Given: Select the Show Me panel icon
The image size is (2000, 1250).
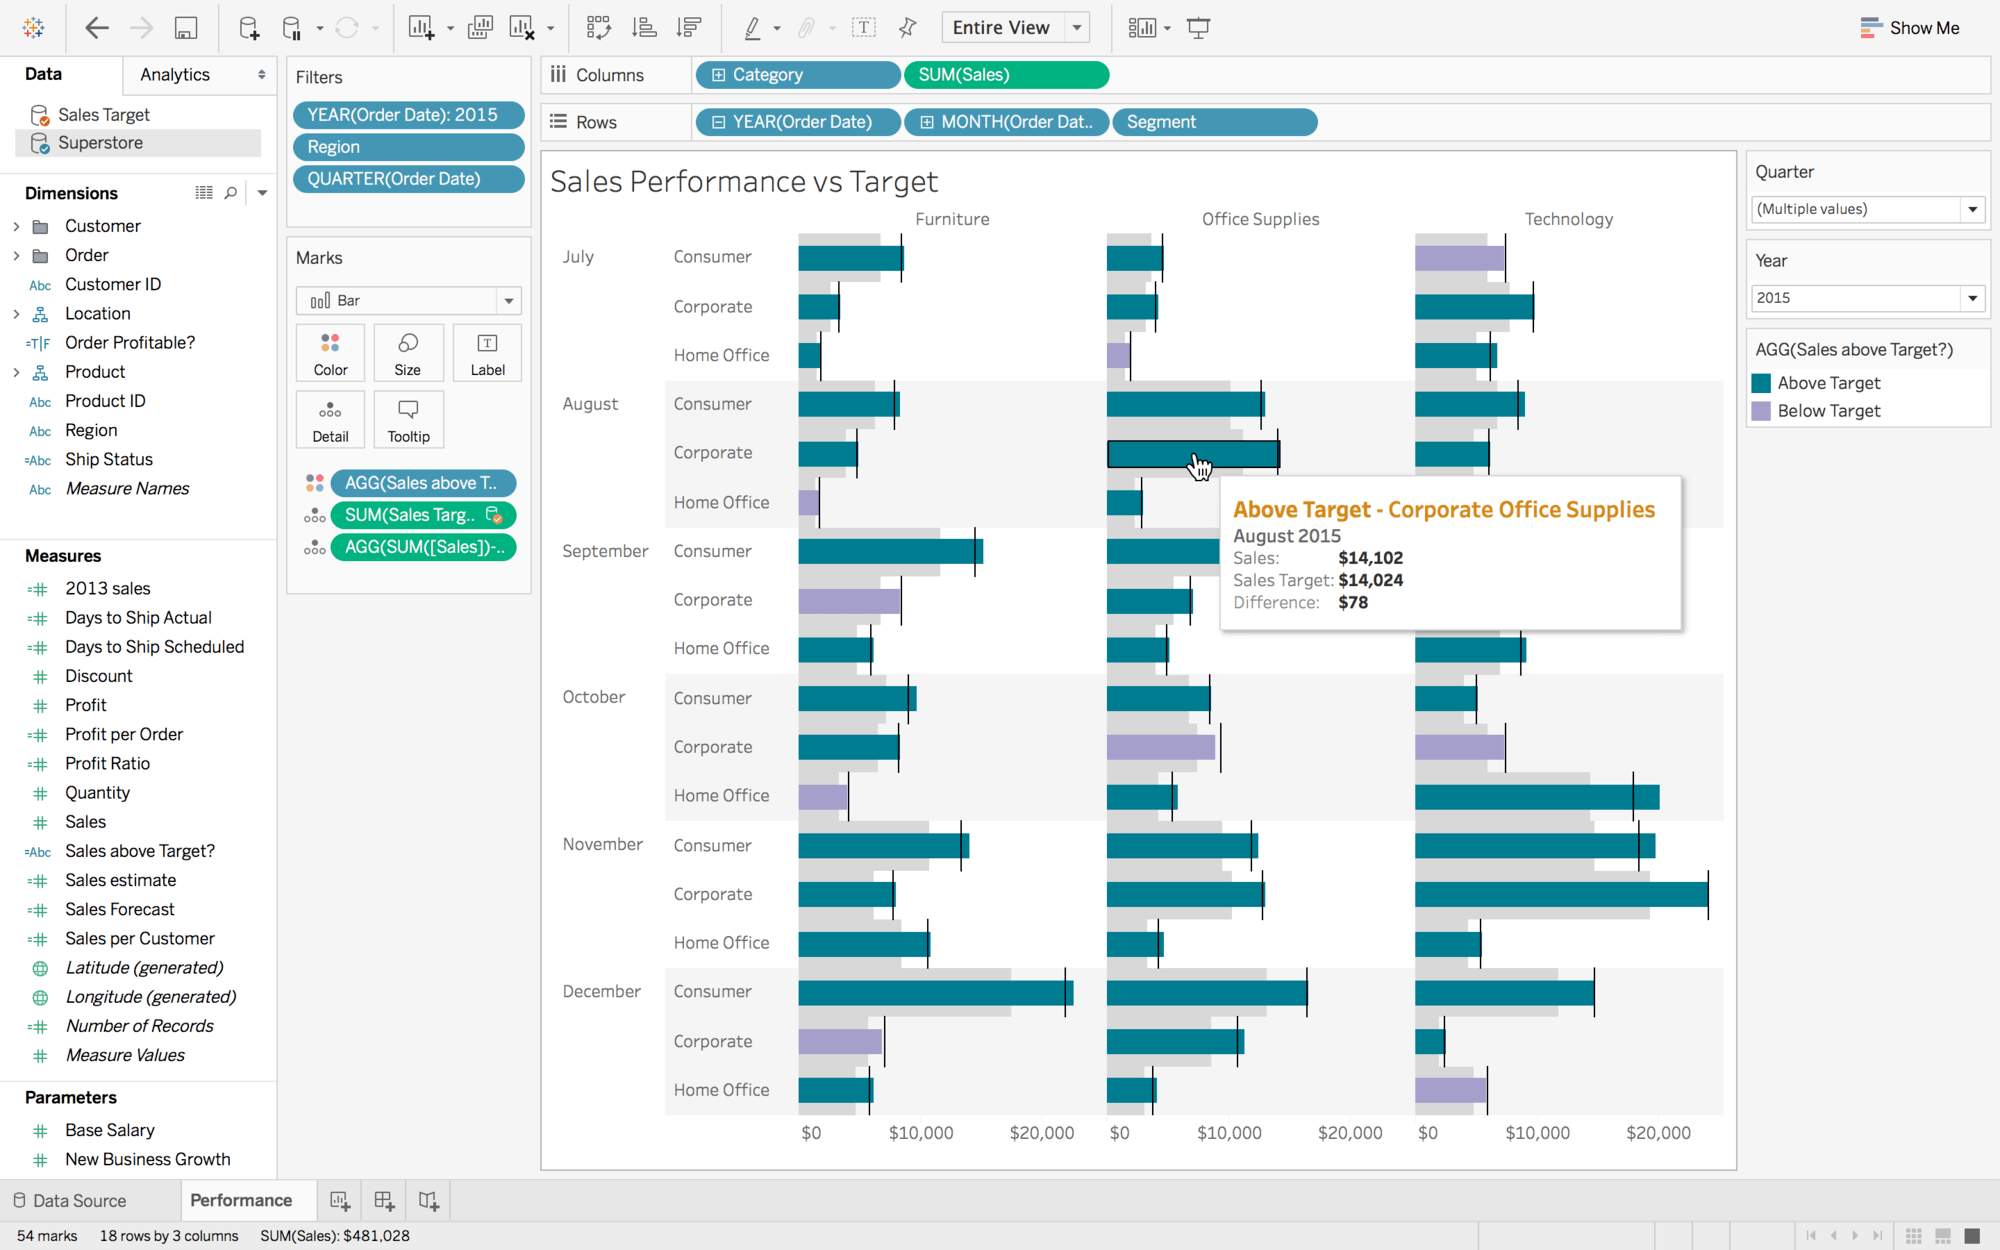Looking at the screenshot, I should click(1869, 26).
